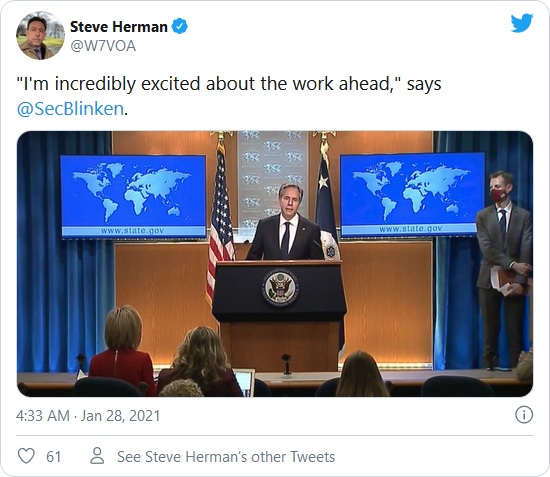See Steve Herman's other Tweets
The width and height of the screenshot is (550, 477).
pos(226,457)
